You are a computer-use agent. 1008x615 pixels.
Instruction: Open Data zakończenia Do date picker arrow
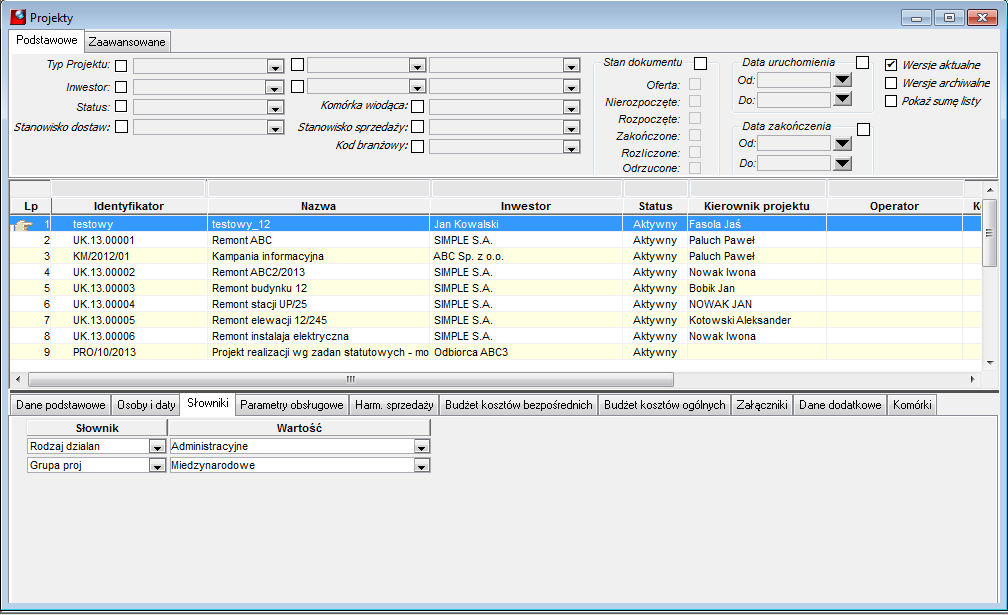tap(843, 163)
